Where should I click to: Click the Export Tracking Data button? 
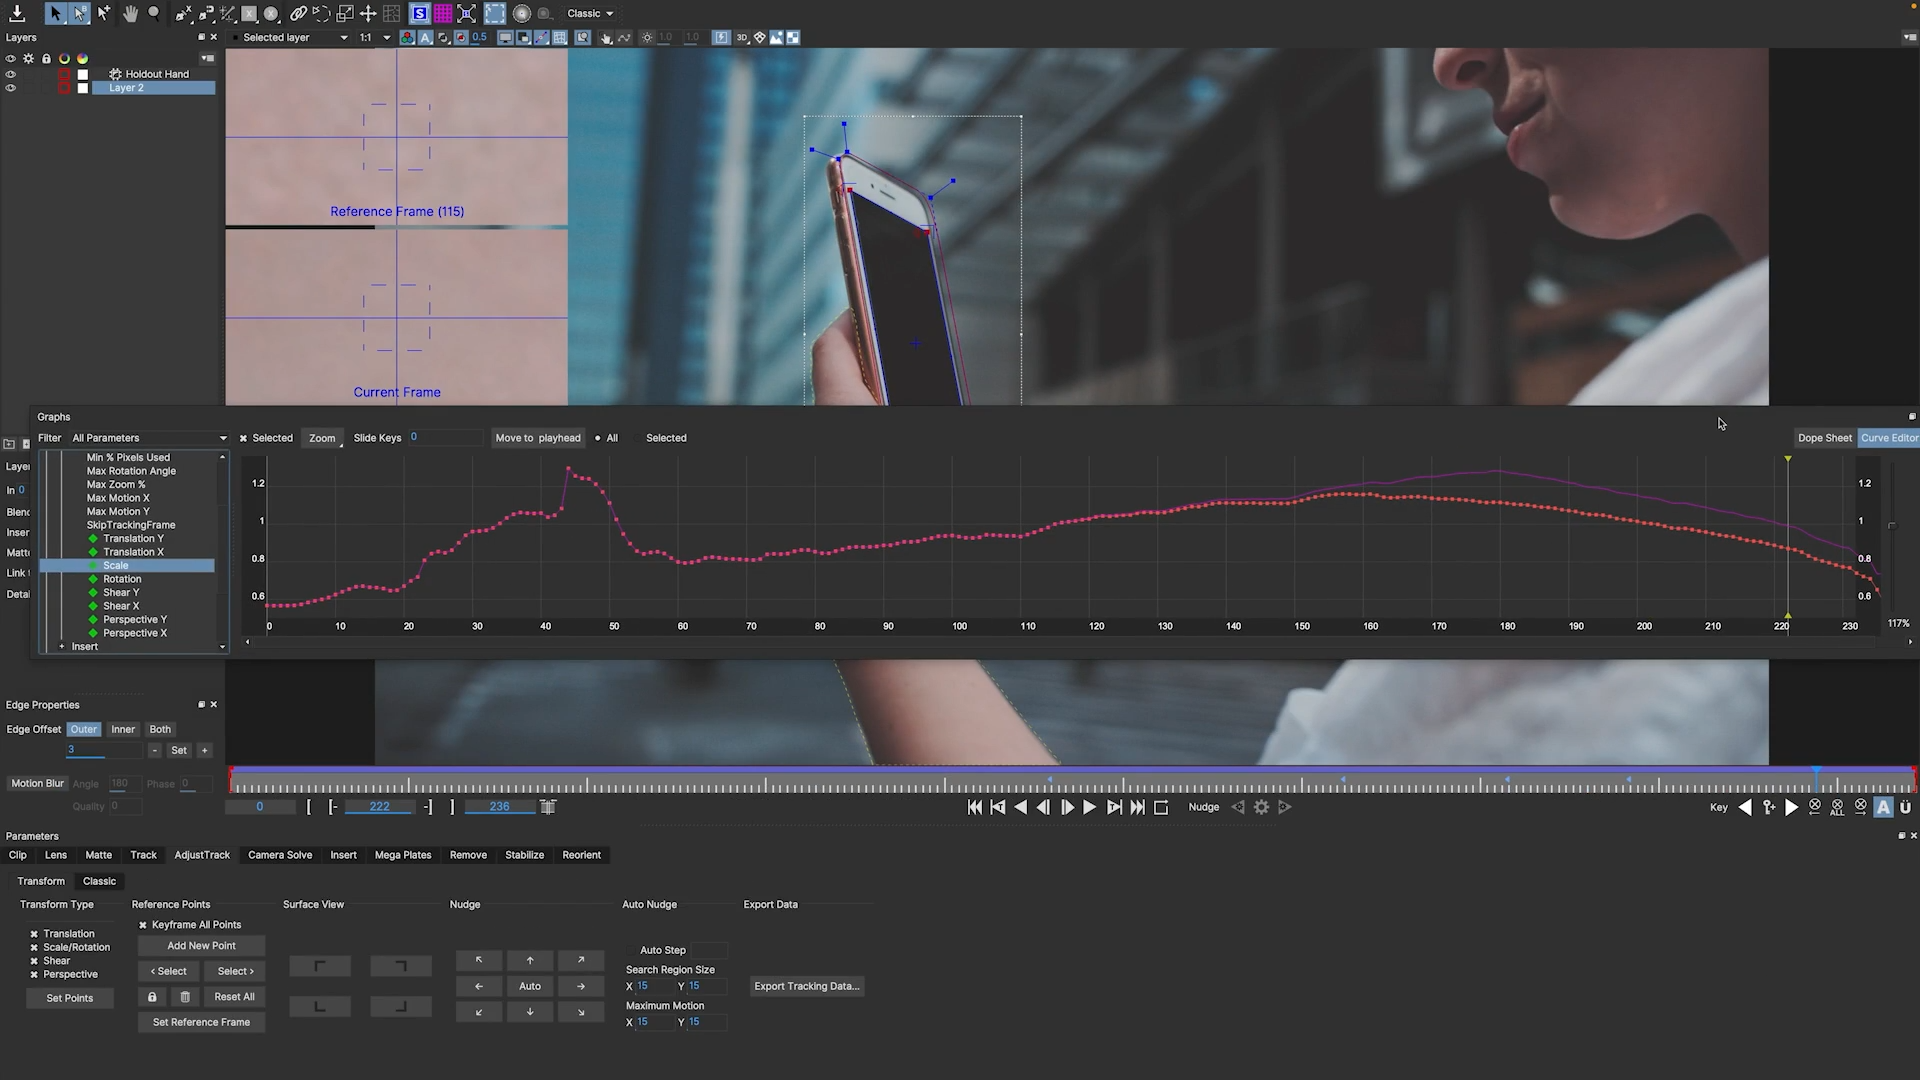coord(806,986)
